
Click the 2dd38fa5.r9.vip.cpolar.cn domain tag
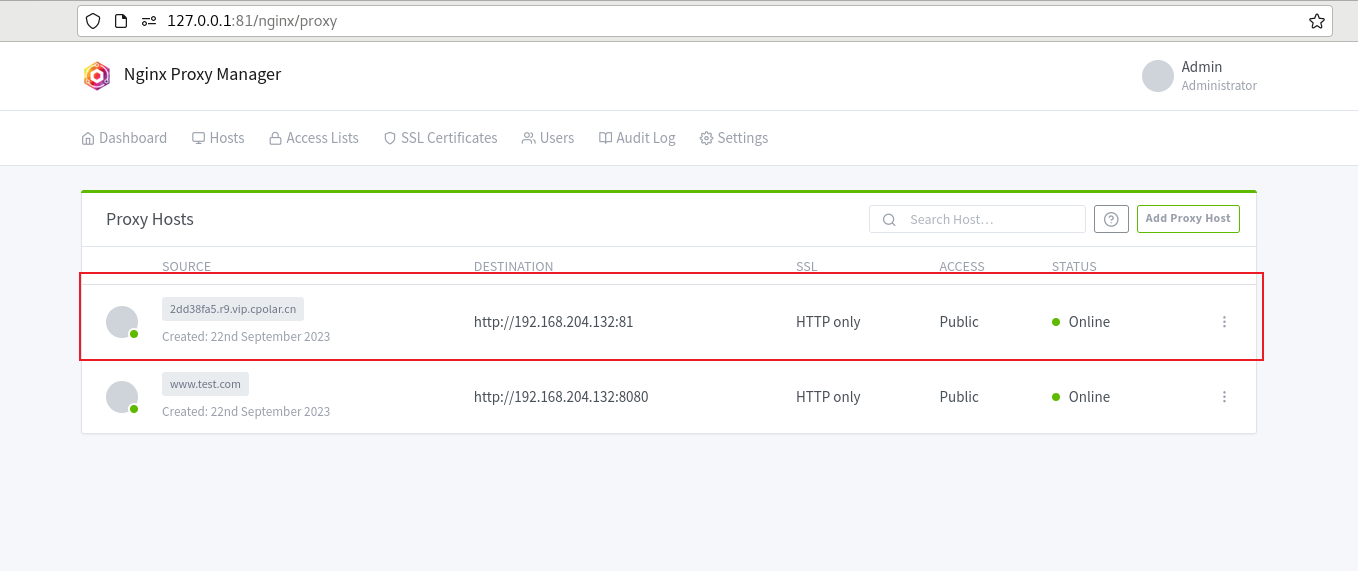pos(233,309)
